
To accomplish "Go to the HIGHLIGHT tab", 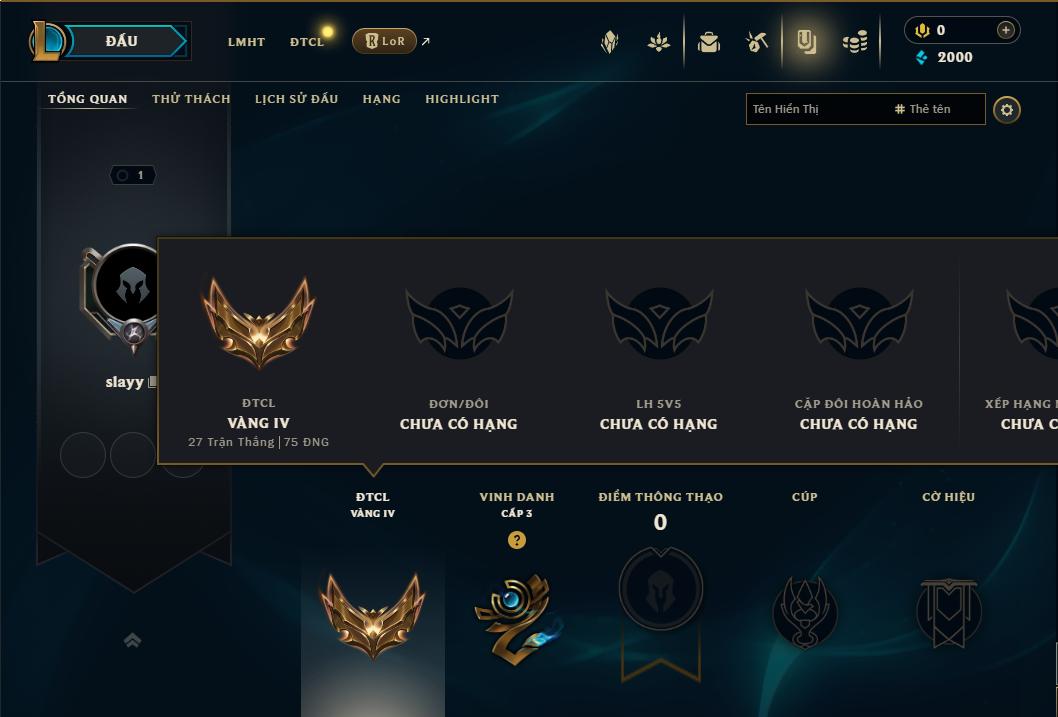I will pyautogui.click(x=462, y=99).
